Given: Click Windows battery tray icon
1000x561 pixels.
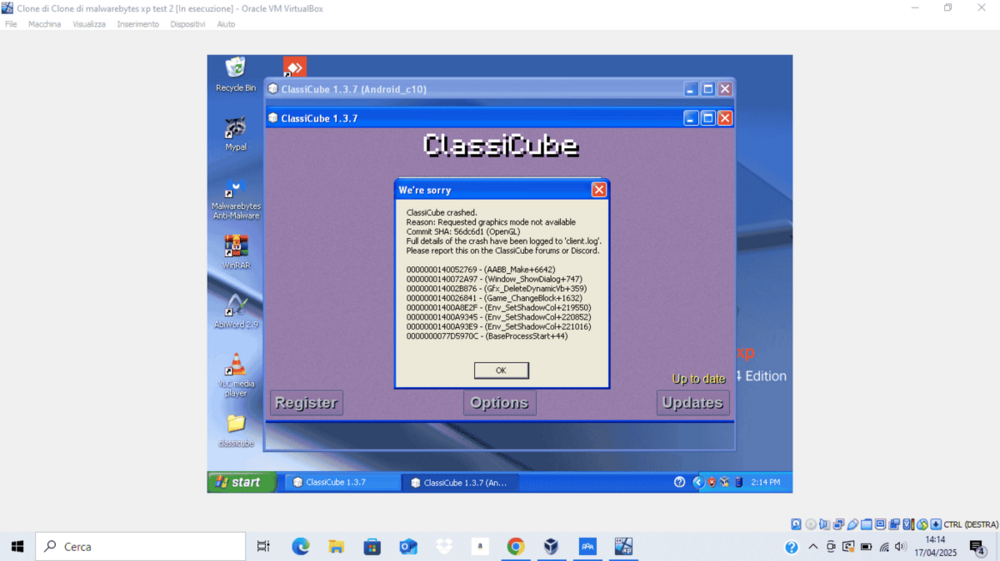Looking at the screenshot, I should [x=866, y=546].
